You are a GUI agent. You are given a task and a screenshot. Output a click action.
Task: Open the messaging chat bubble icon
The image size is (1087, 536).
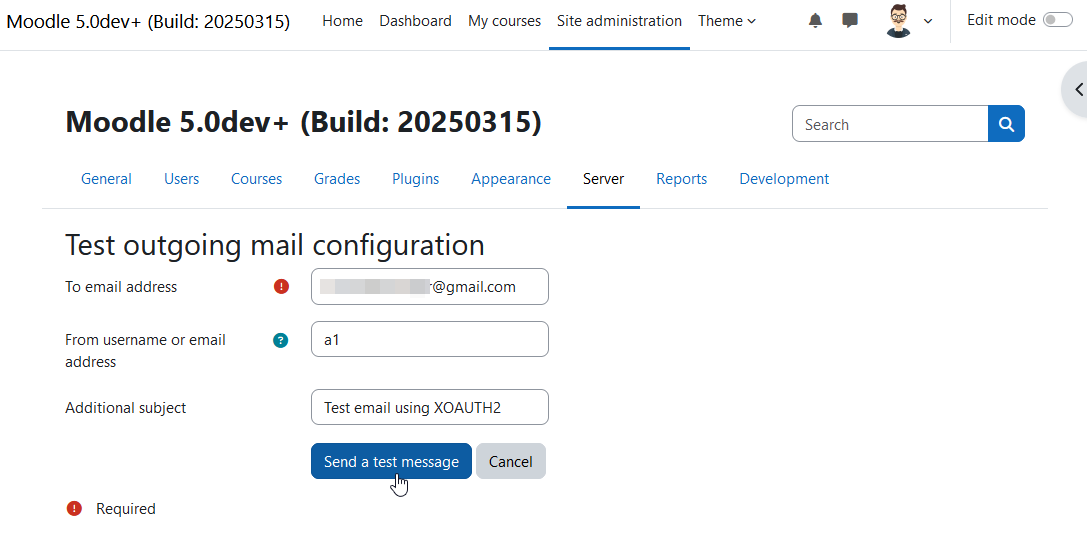850,21
